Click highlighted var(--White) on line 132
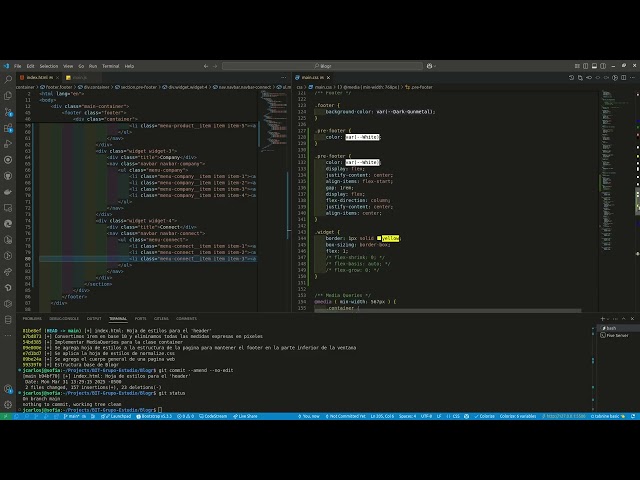Image resolution: width=640 pixels, height=480 pixels. (362, 162)
